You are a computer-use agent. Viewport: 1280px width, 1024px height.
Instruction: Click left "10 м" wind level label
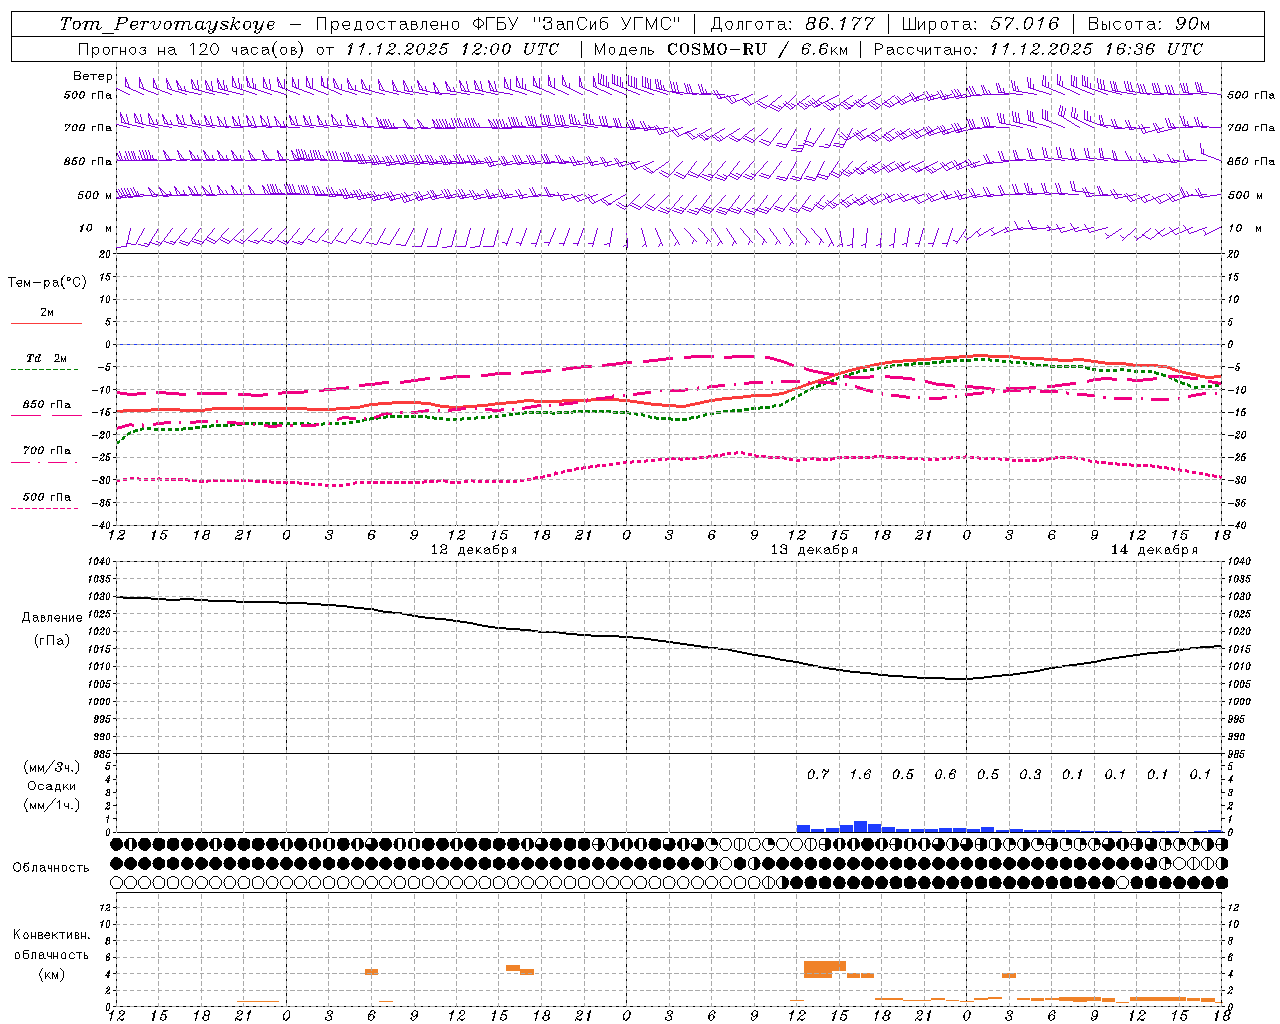95,228
